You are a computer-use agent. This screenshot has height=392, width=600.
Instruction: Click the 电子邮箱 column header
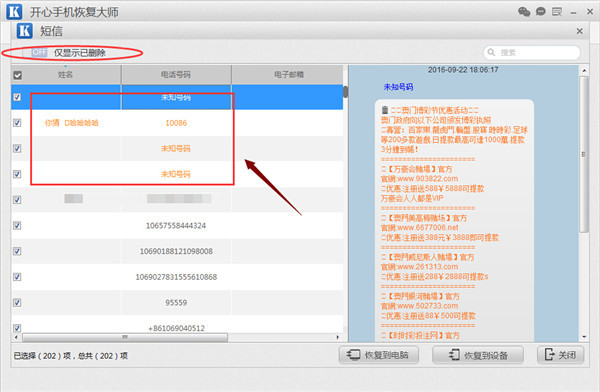[x=289, y=75]
